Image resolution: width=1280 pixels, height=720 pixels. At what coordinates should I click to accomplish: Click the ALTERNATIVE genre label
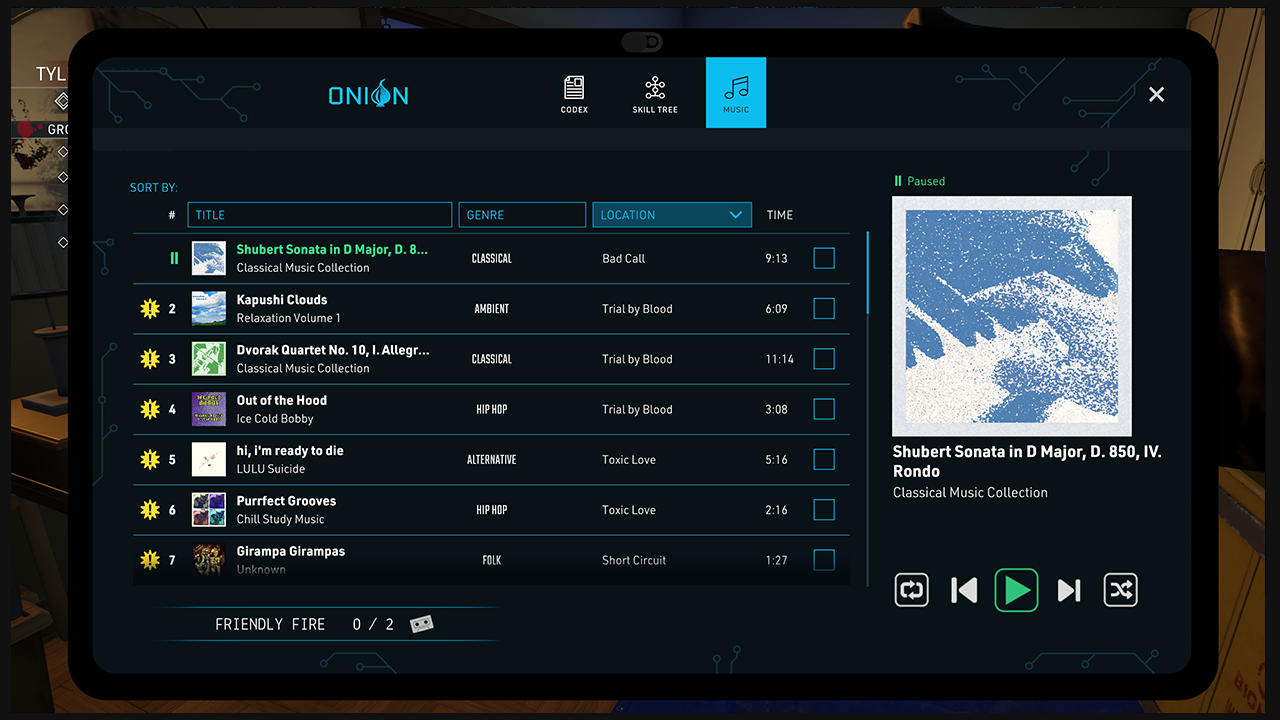pos(492,460)
